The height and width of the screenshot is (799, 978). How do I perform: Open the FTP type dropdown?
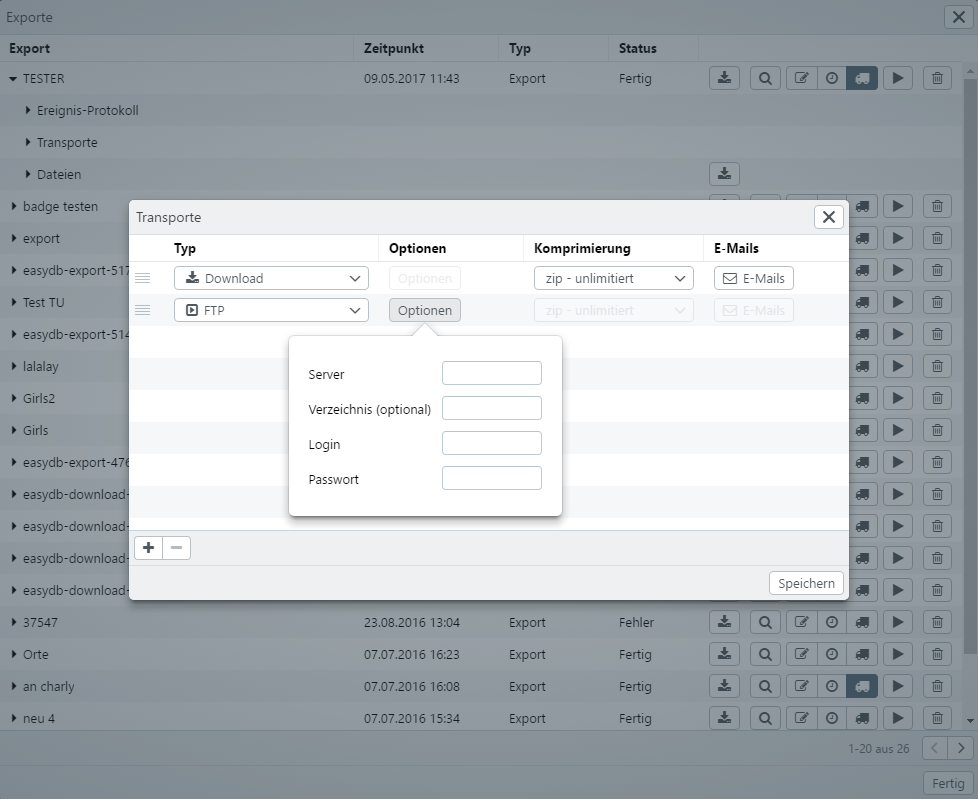pyautogui.click(x=271, y=310)
